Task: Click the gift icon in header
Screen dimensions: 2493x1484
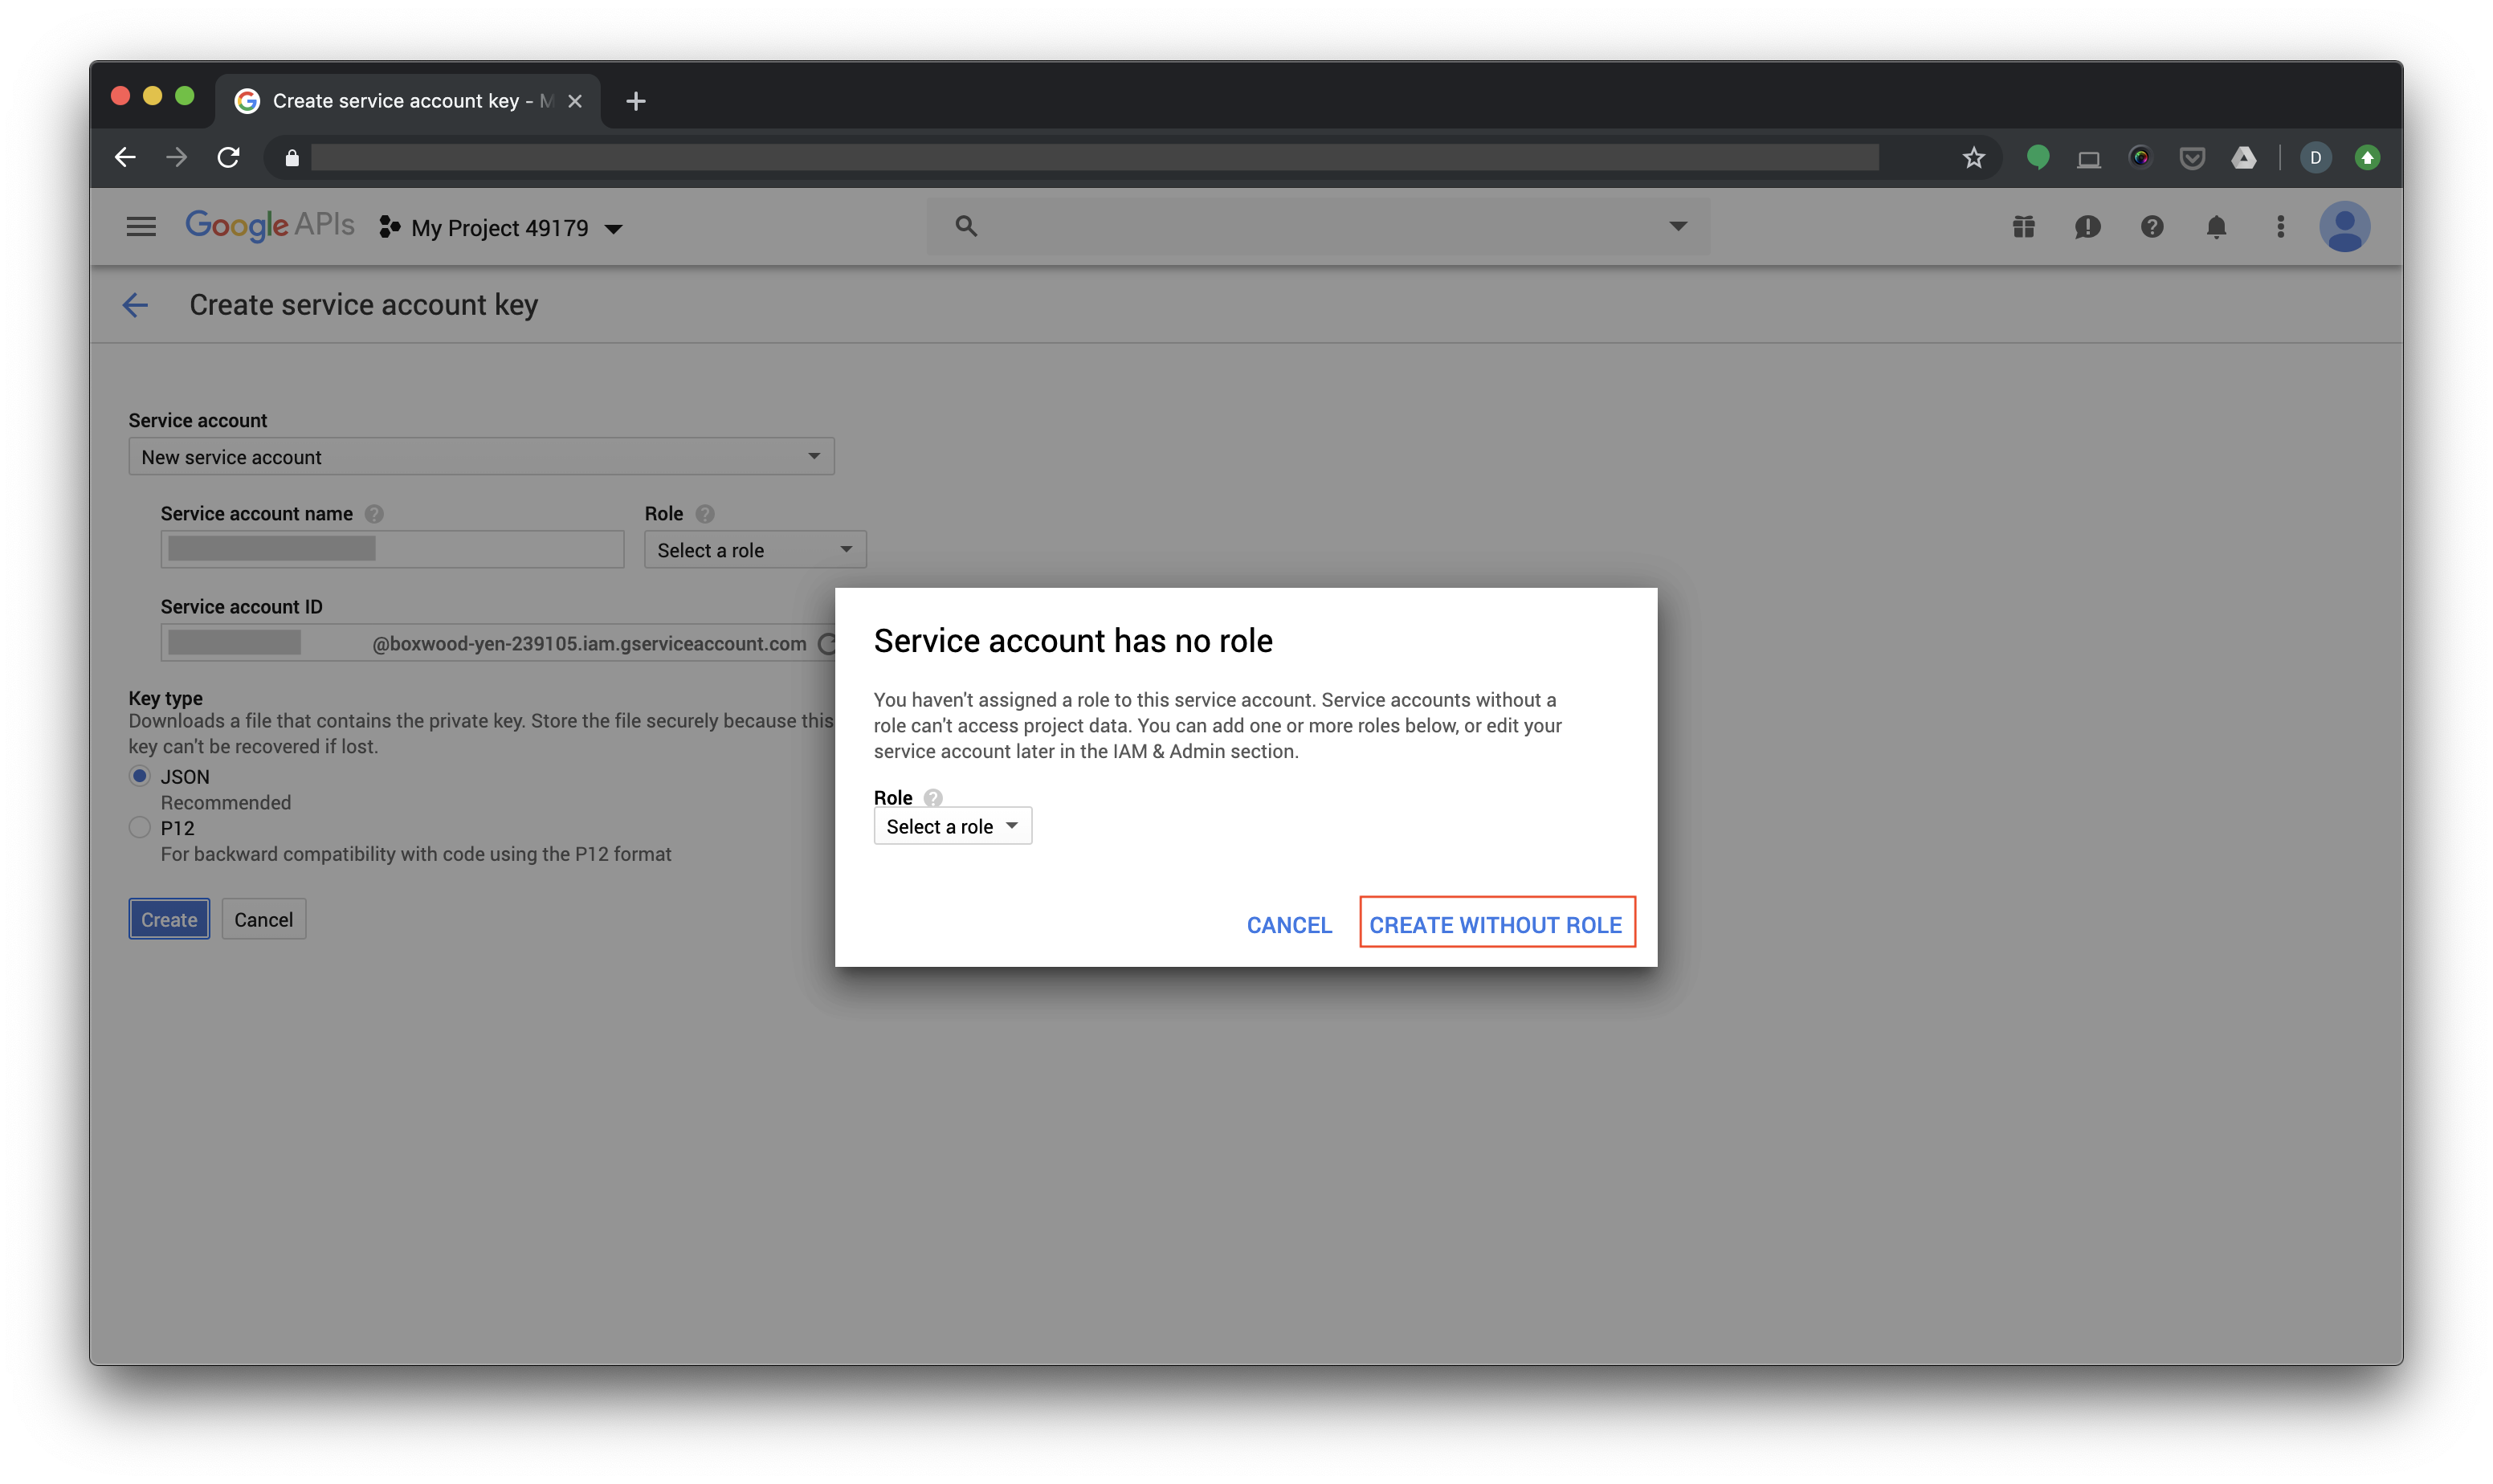Action: click(x=2023, y=227)
